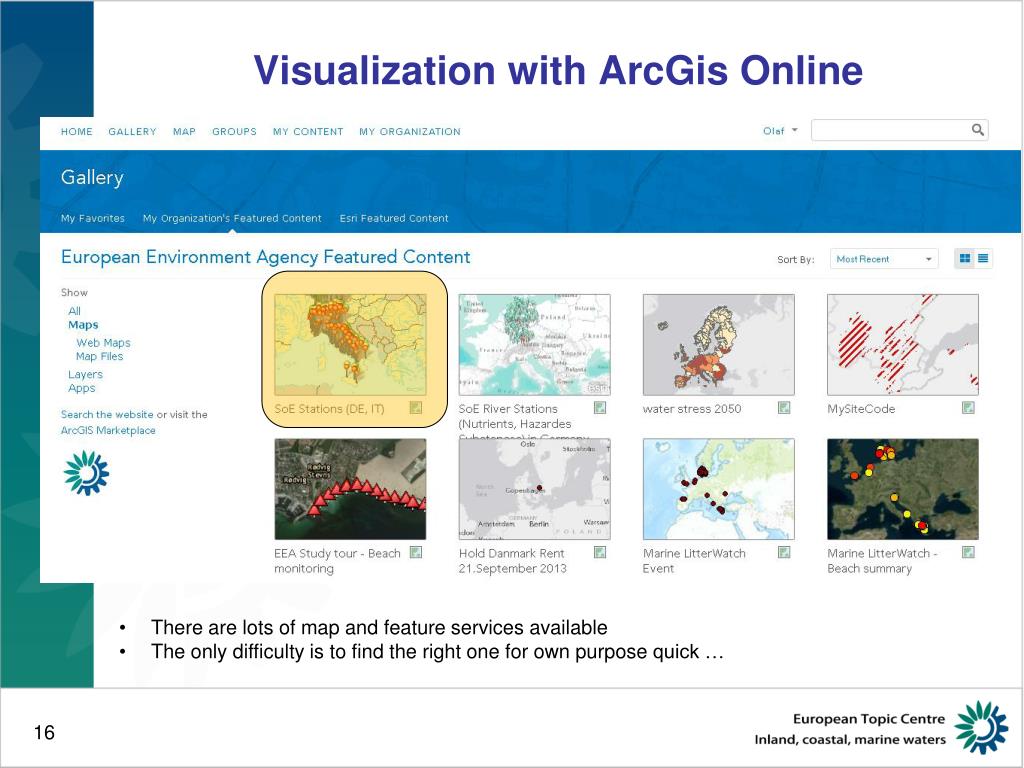Click the web map icon beside SoE Stations (DE, IT)

[415, 408]
